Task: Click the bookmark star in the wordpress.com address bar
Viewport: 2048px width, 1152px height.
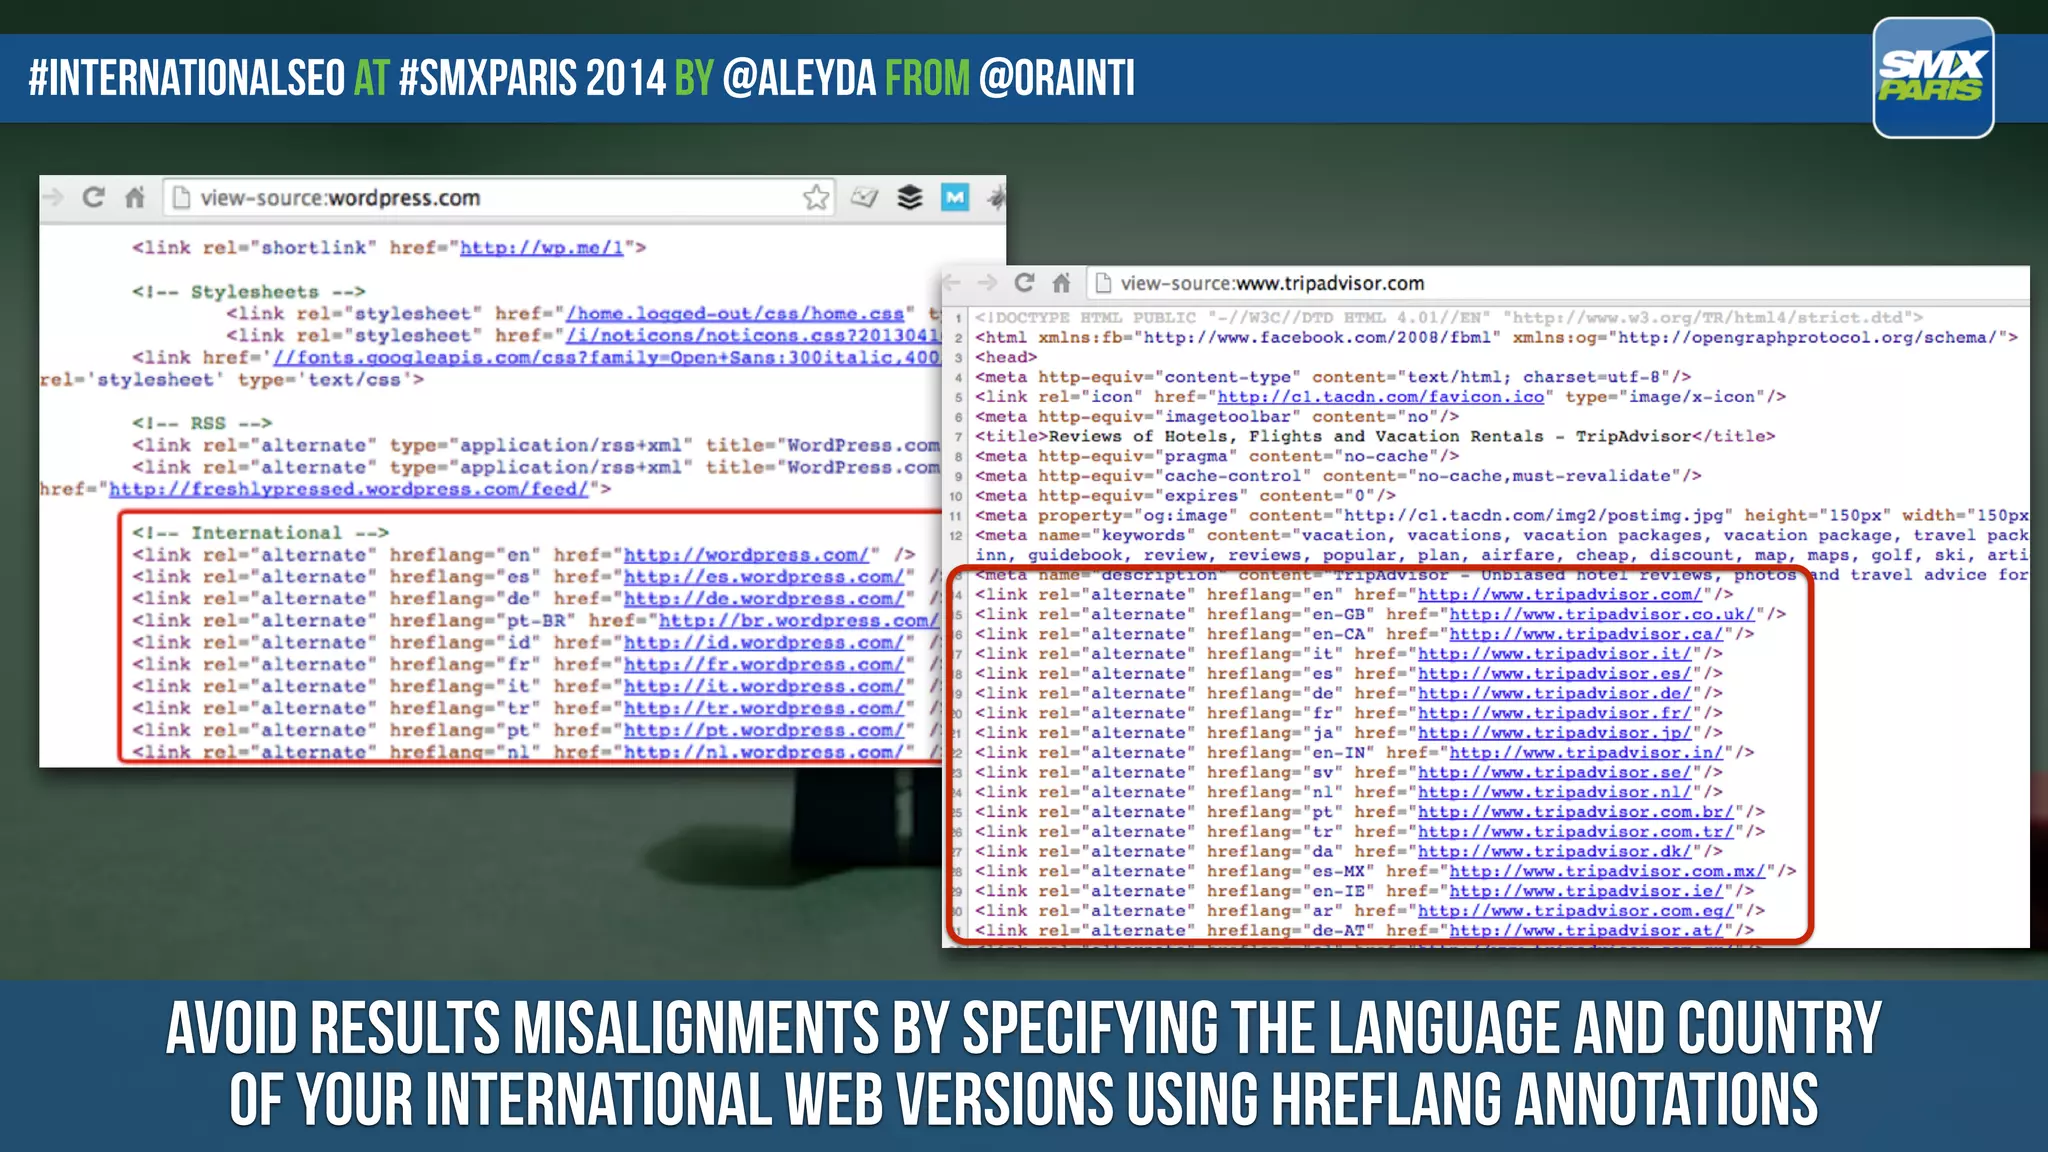Action: 816,197
